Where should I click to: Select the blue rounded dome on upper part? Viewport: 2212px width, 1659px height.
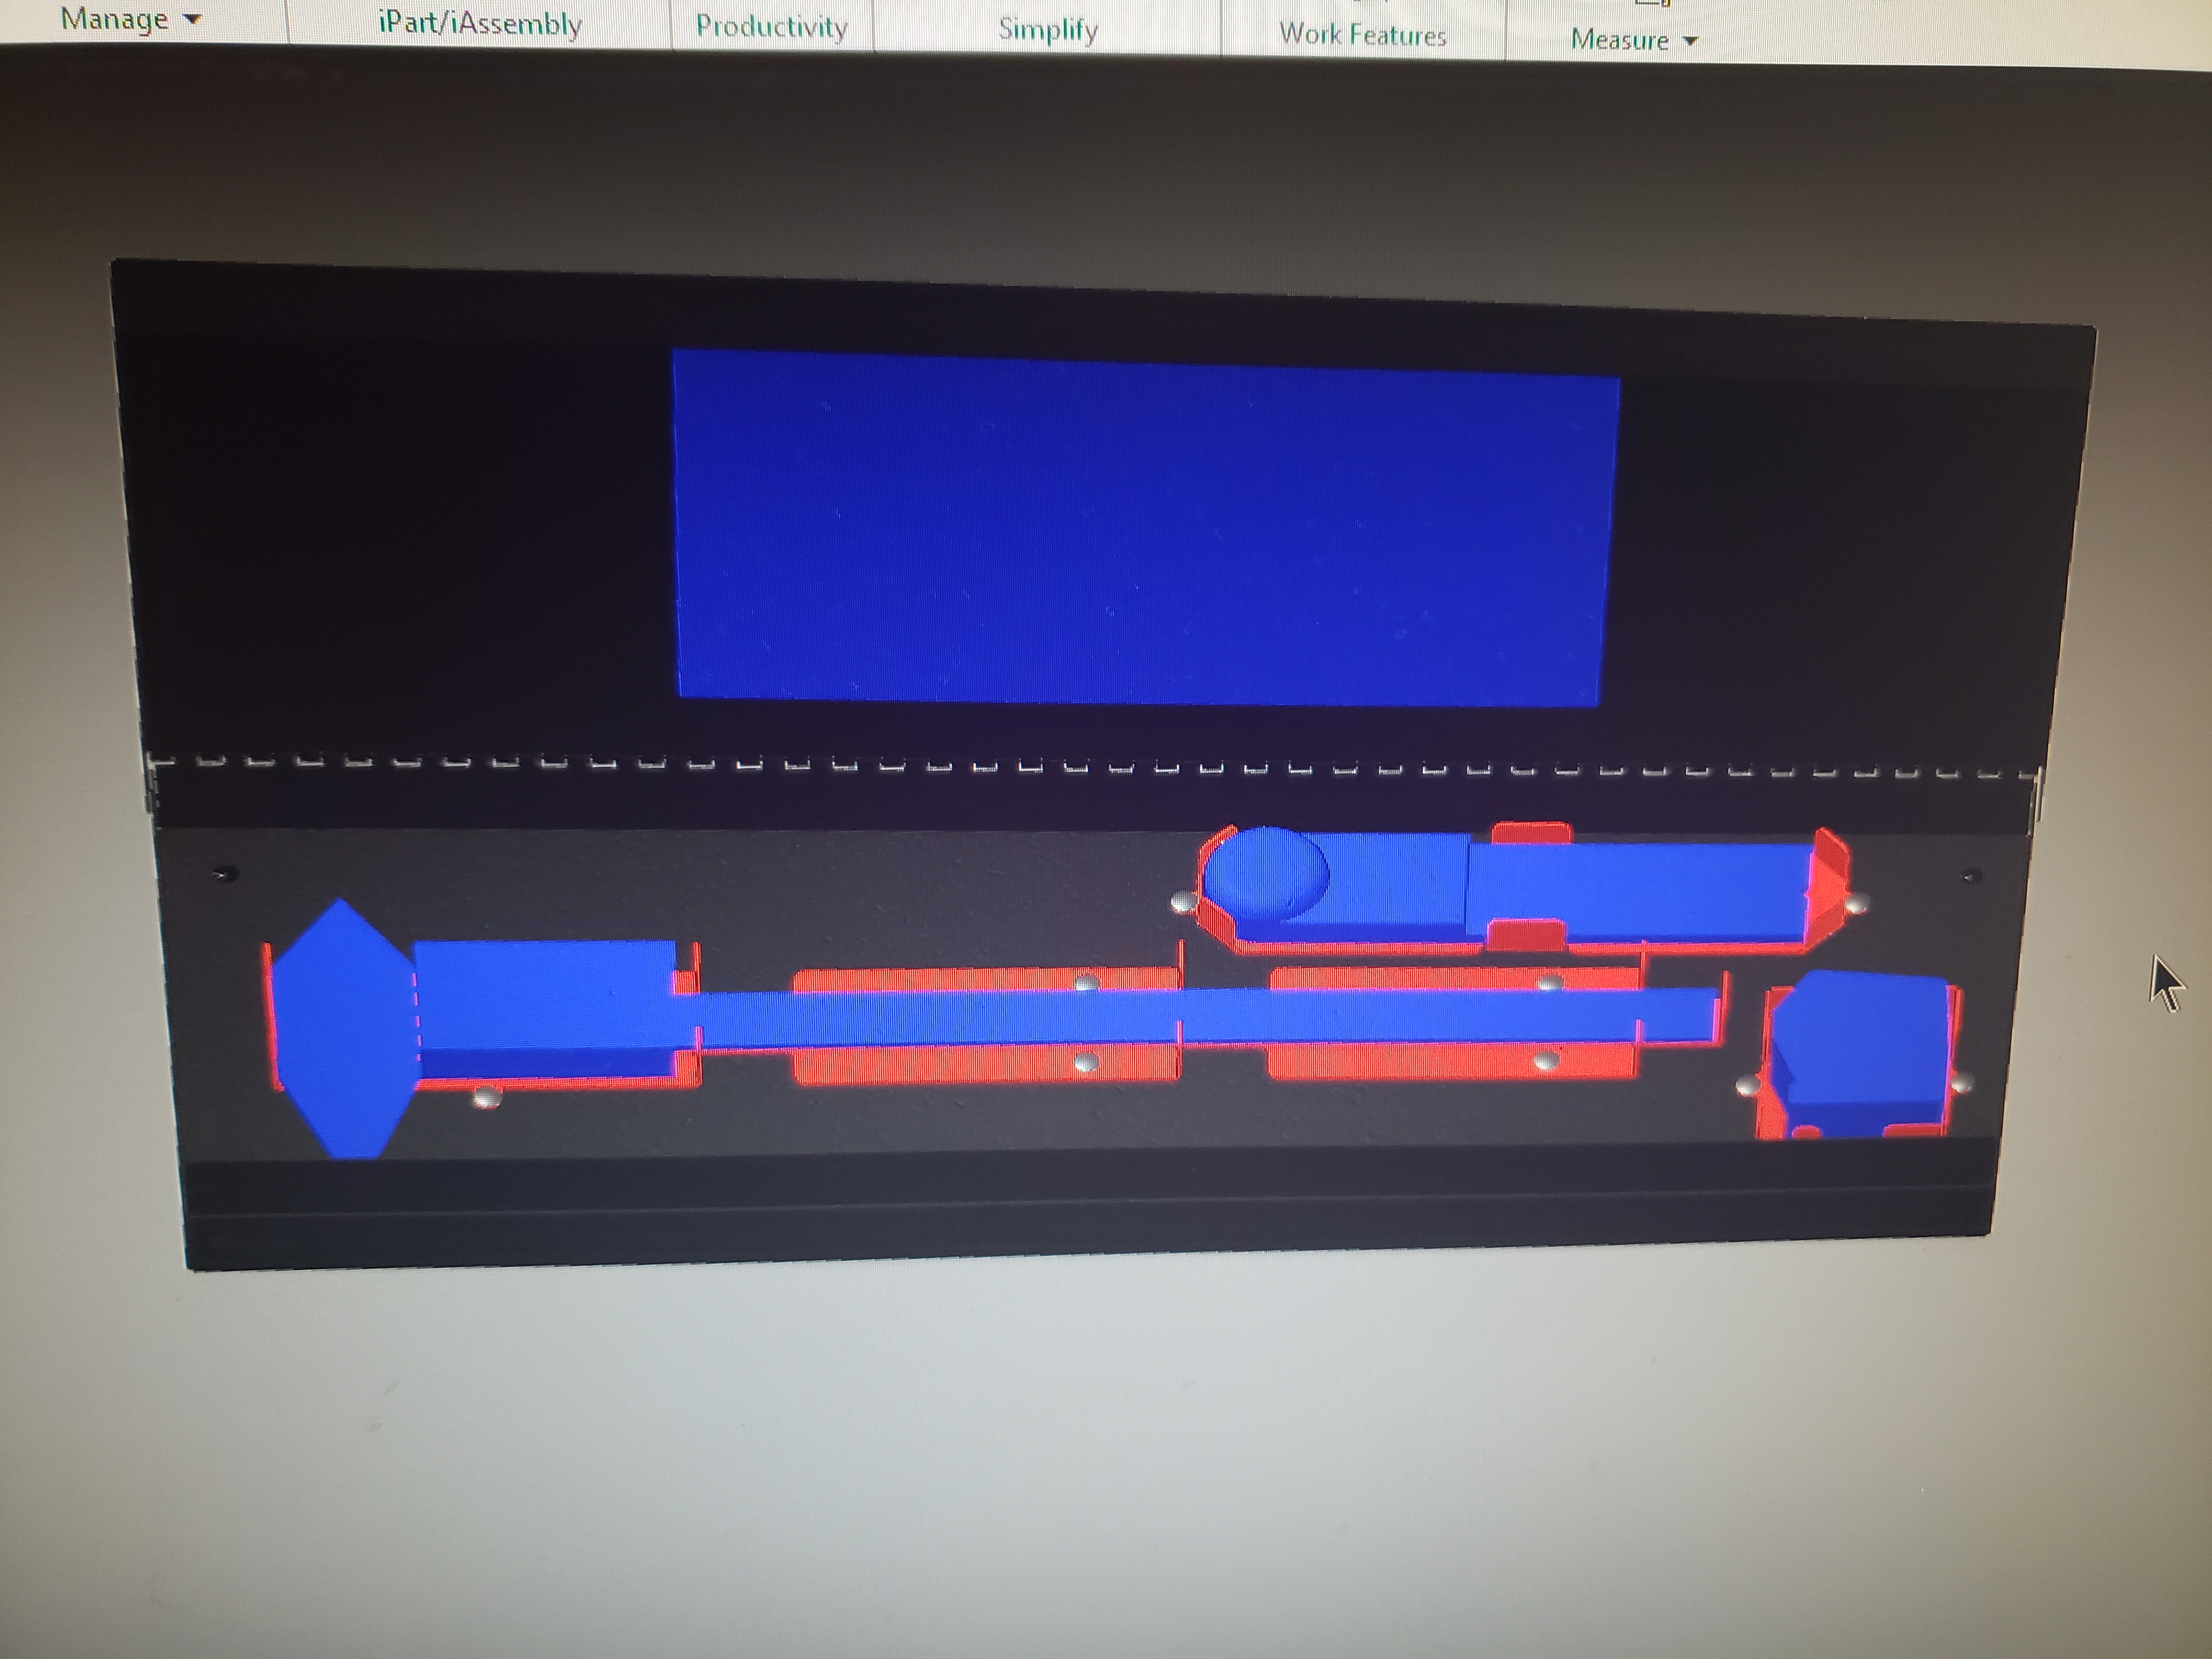(1265, 872)
